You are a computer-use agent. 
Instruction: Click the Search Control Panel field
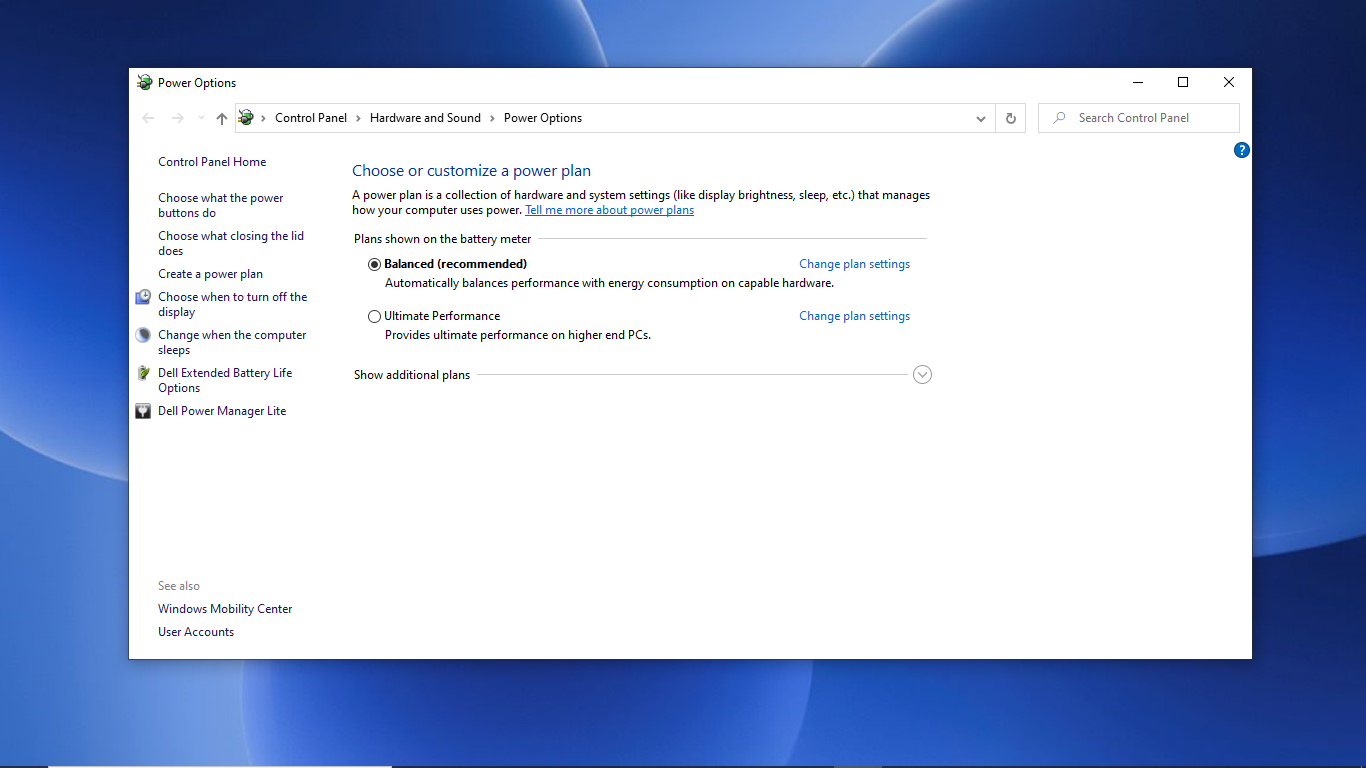(1139, 118)
